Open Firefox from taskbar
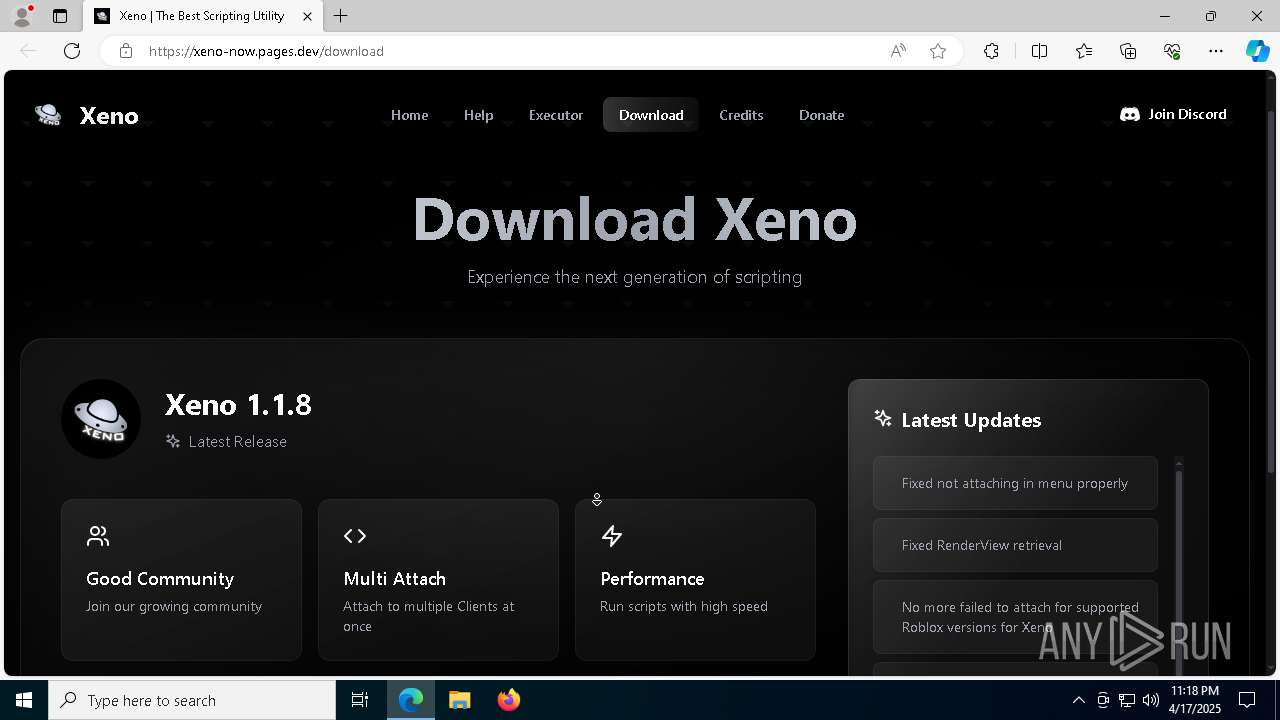Screen dimensions: 1280x720 509,700
